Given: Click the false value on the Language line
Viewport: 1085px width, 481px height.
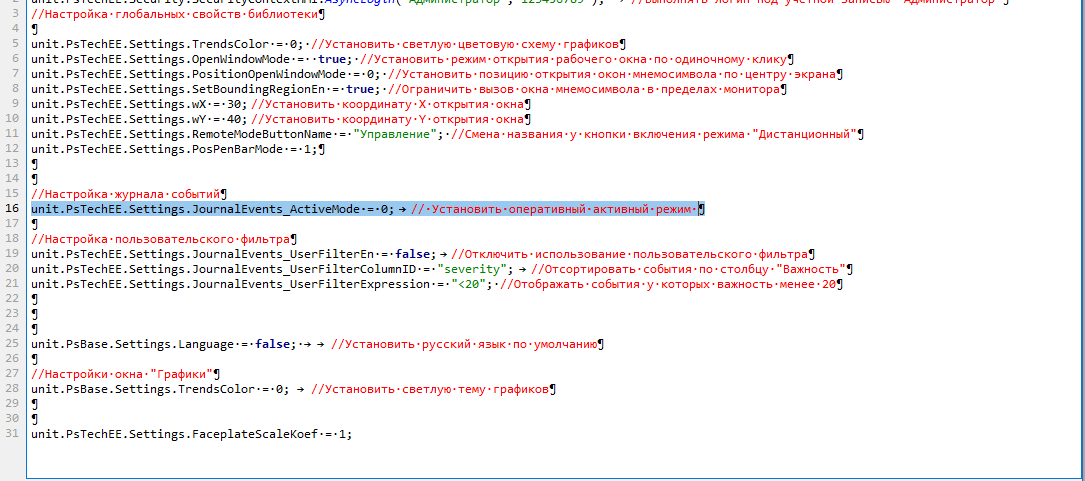Looking at the screenshot, I should tap(273, 344).
